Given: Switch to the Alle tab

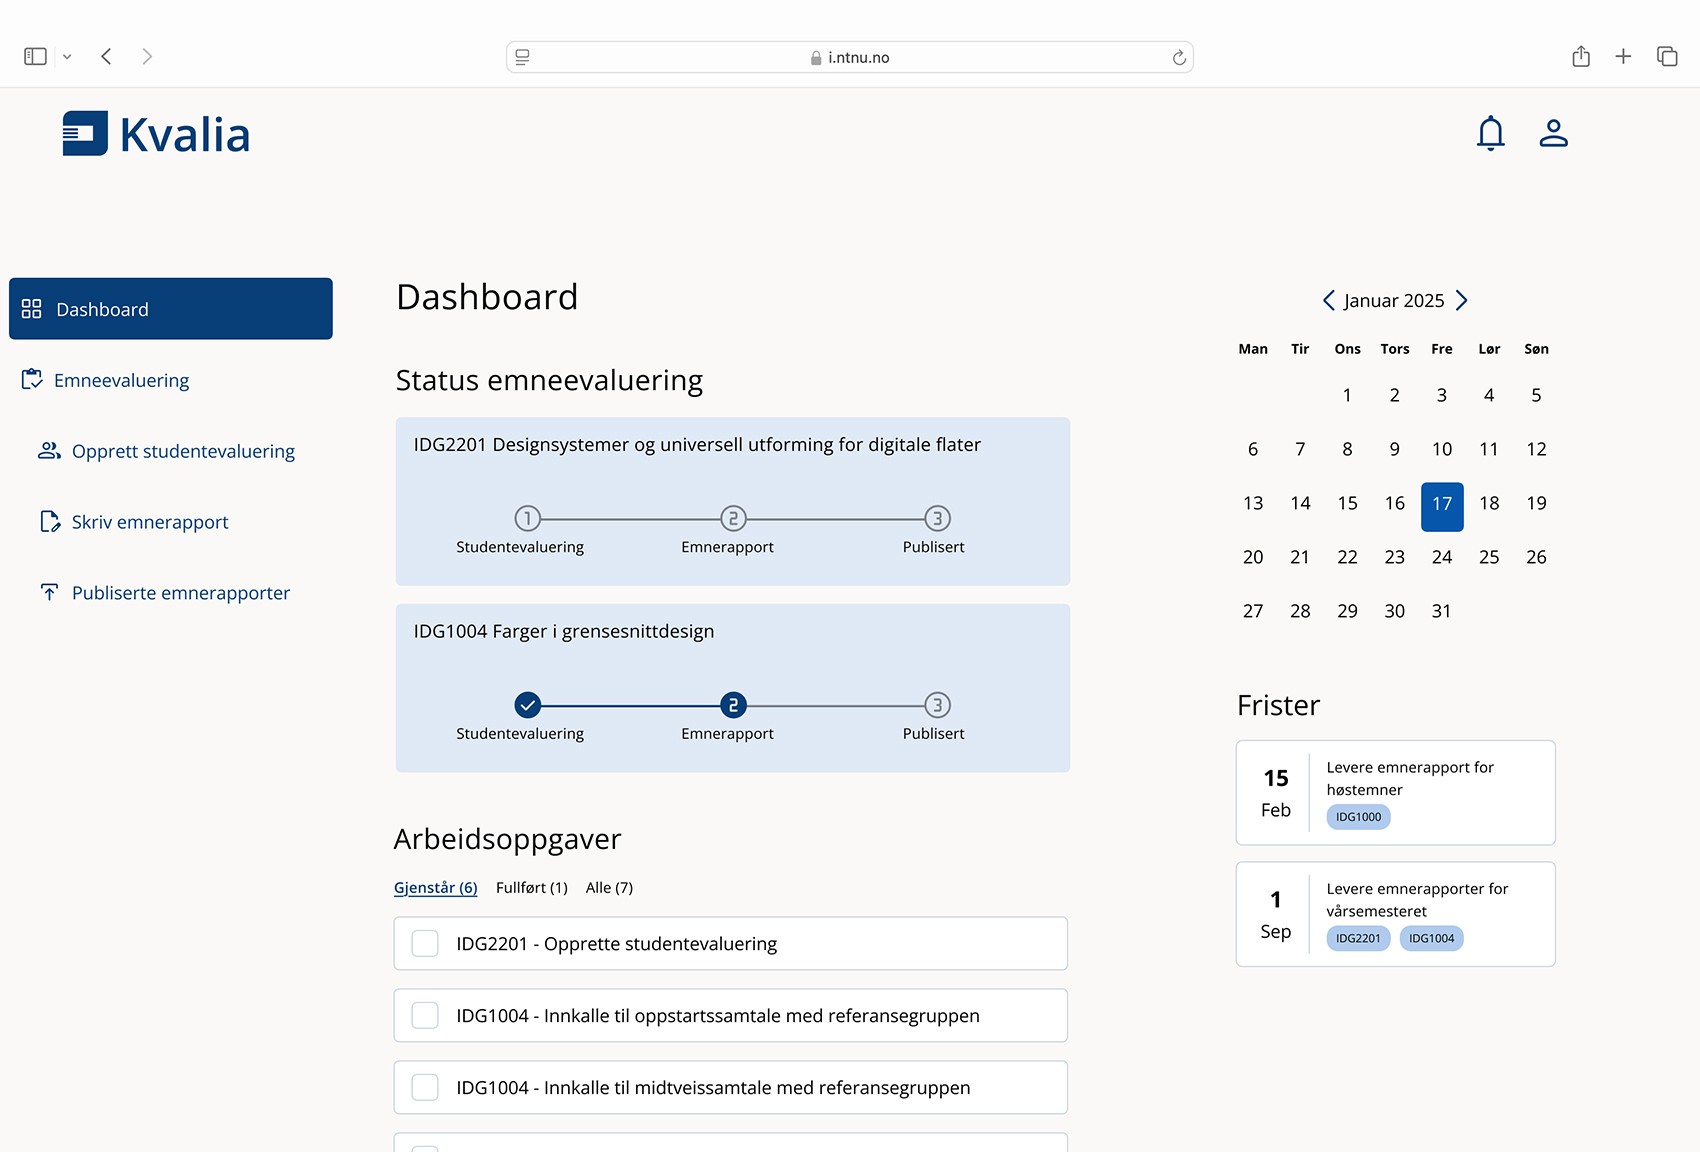Looking at the screenshot, I should [x=609, y=887].
